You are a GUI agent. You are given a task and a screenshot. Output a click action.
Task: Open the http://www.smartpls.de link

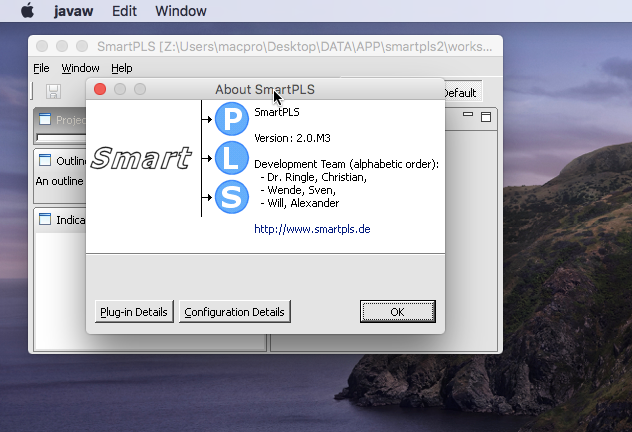312,229
